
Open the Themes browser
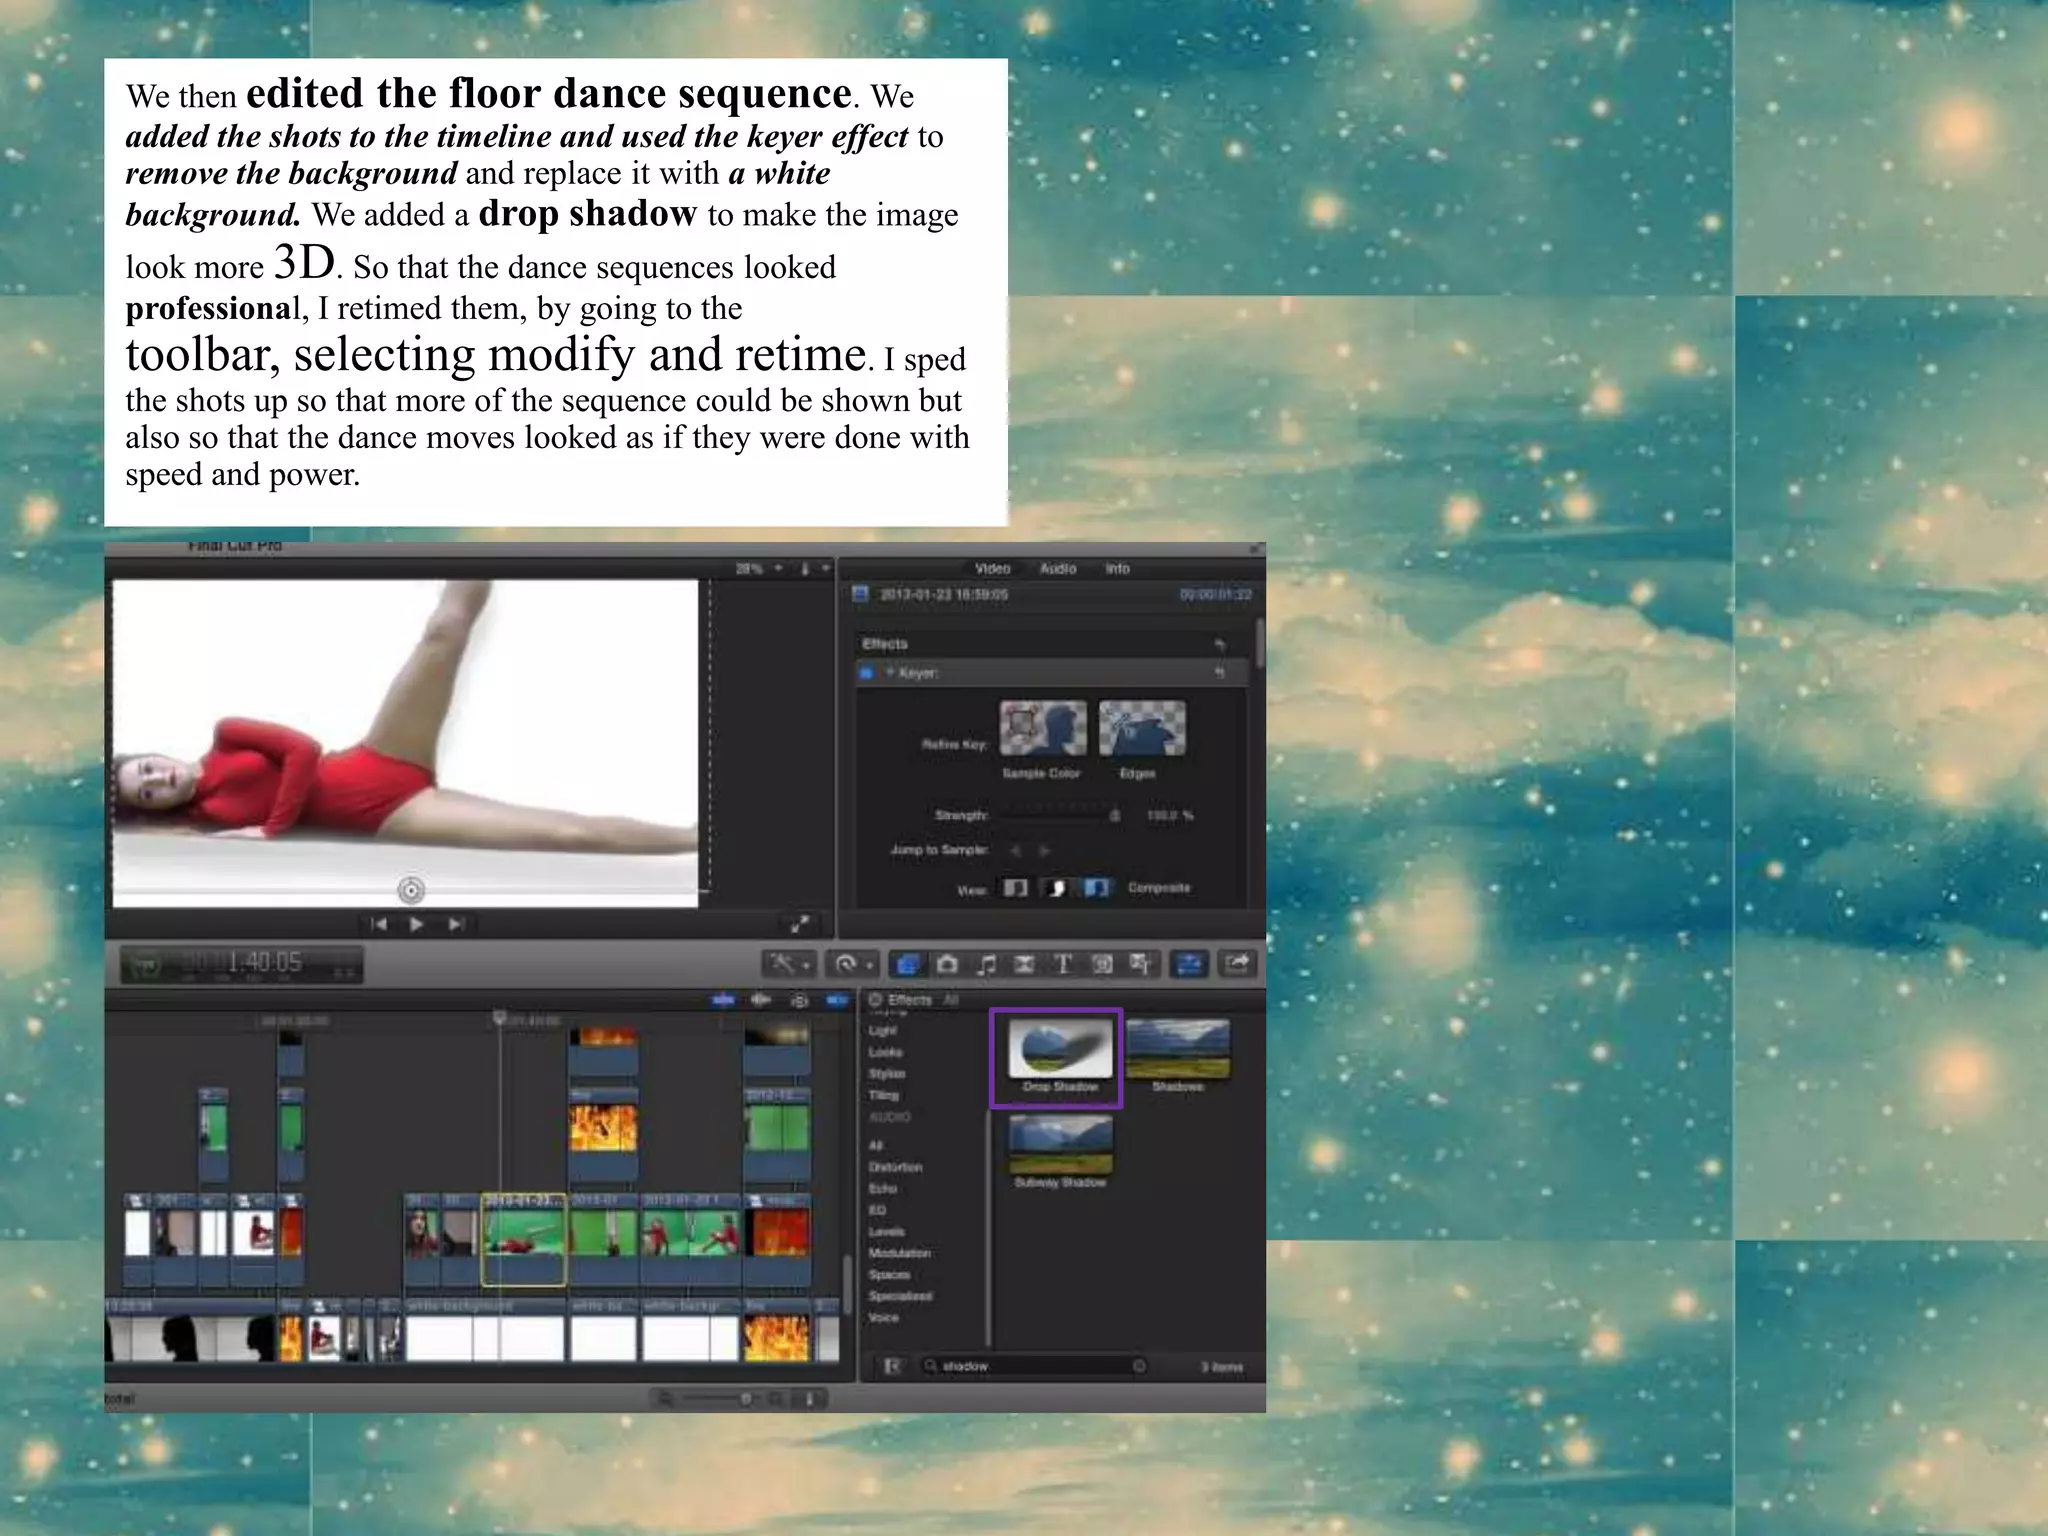point(1140,964)
